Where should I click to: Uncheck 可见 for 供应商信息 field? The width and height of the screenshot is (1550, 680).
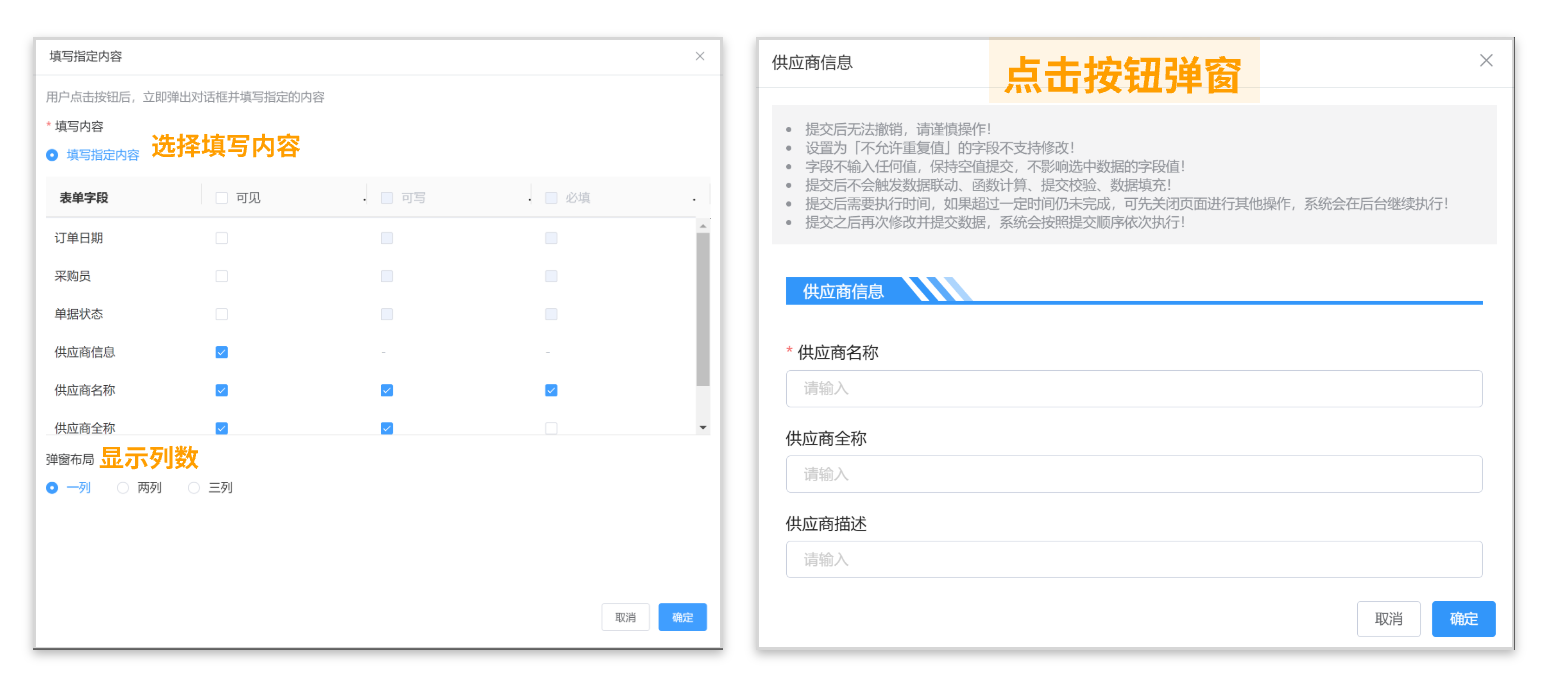pos(221,352)
